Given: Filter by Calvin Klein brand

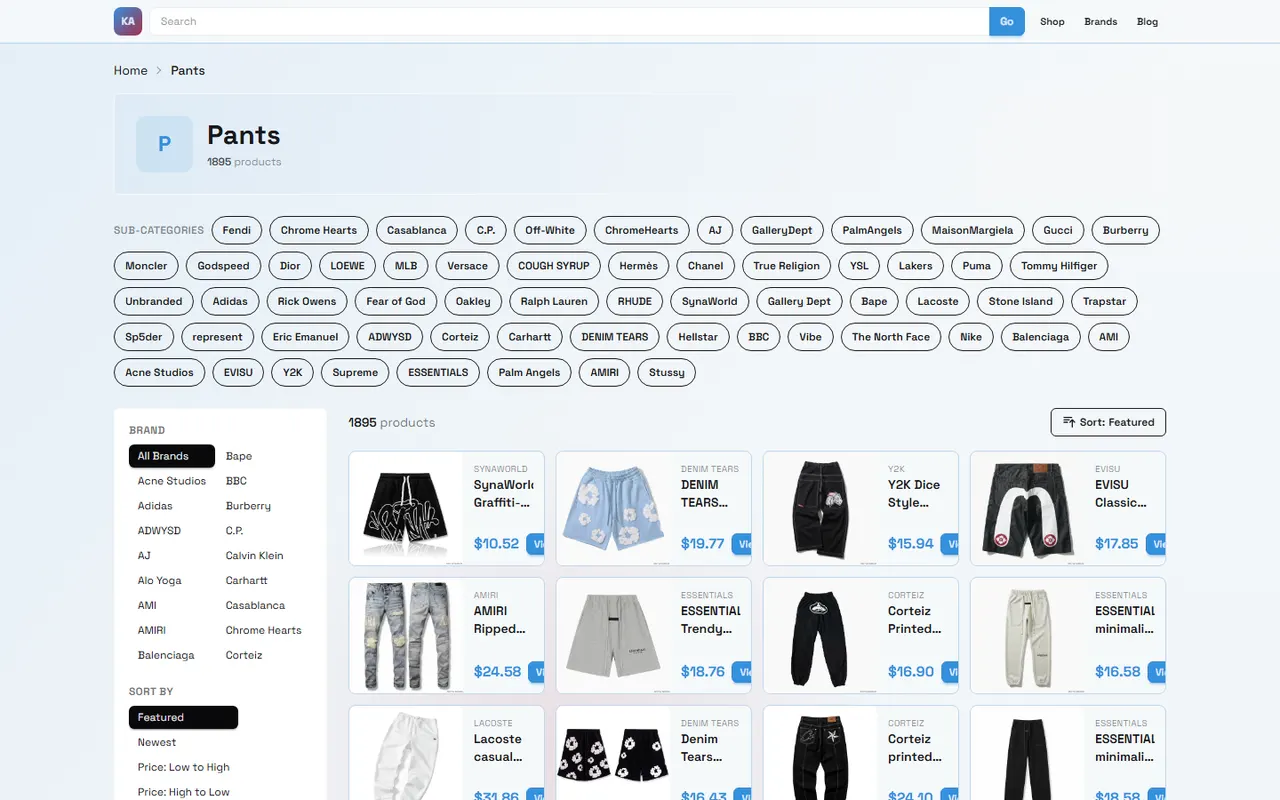Looking at the screenshot, I should coord(255,556).
